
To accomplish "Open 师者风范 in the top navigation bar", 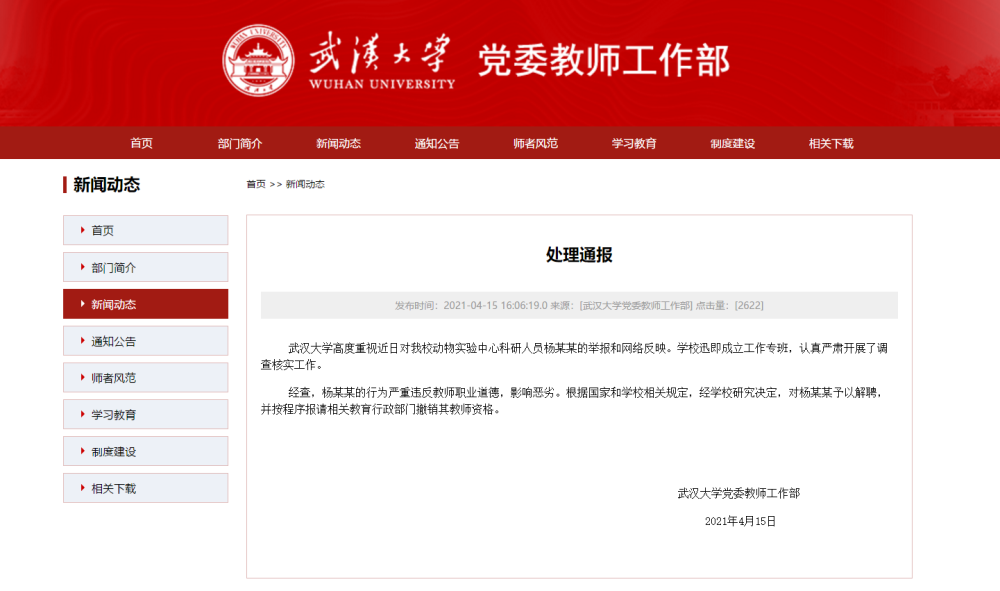I will [535, 143].
